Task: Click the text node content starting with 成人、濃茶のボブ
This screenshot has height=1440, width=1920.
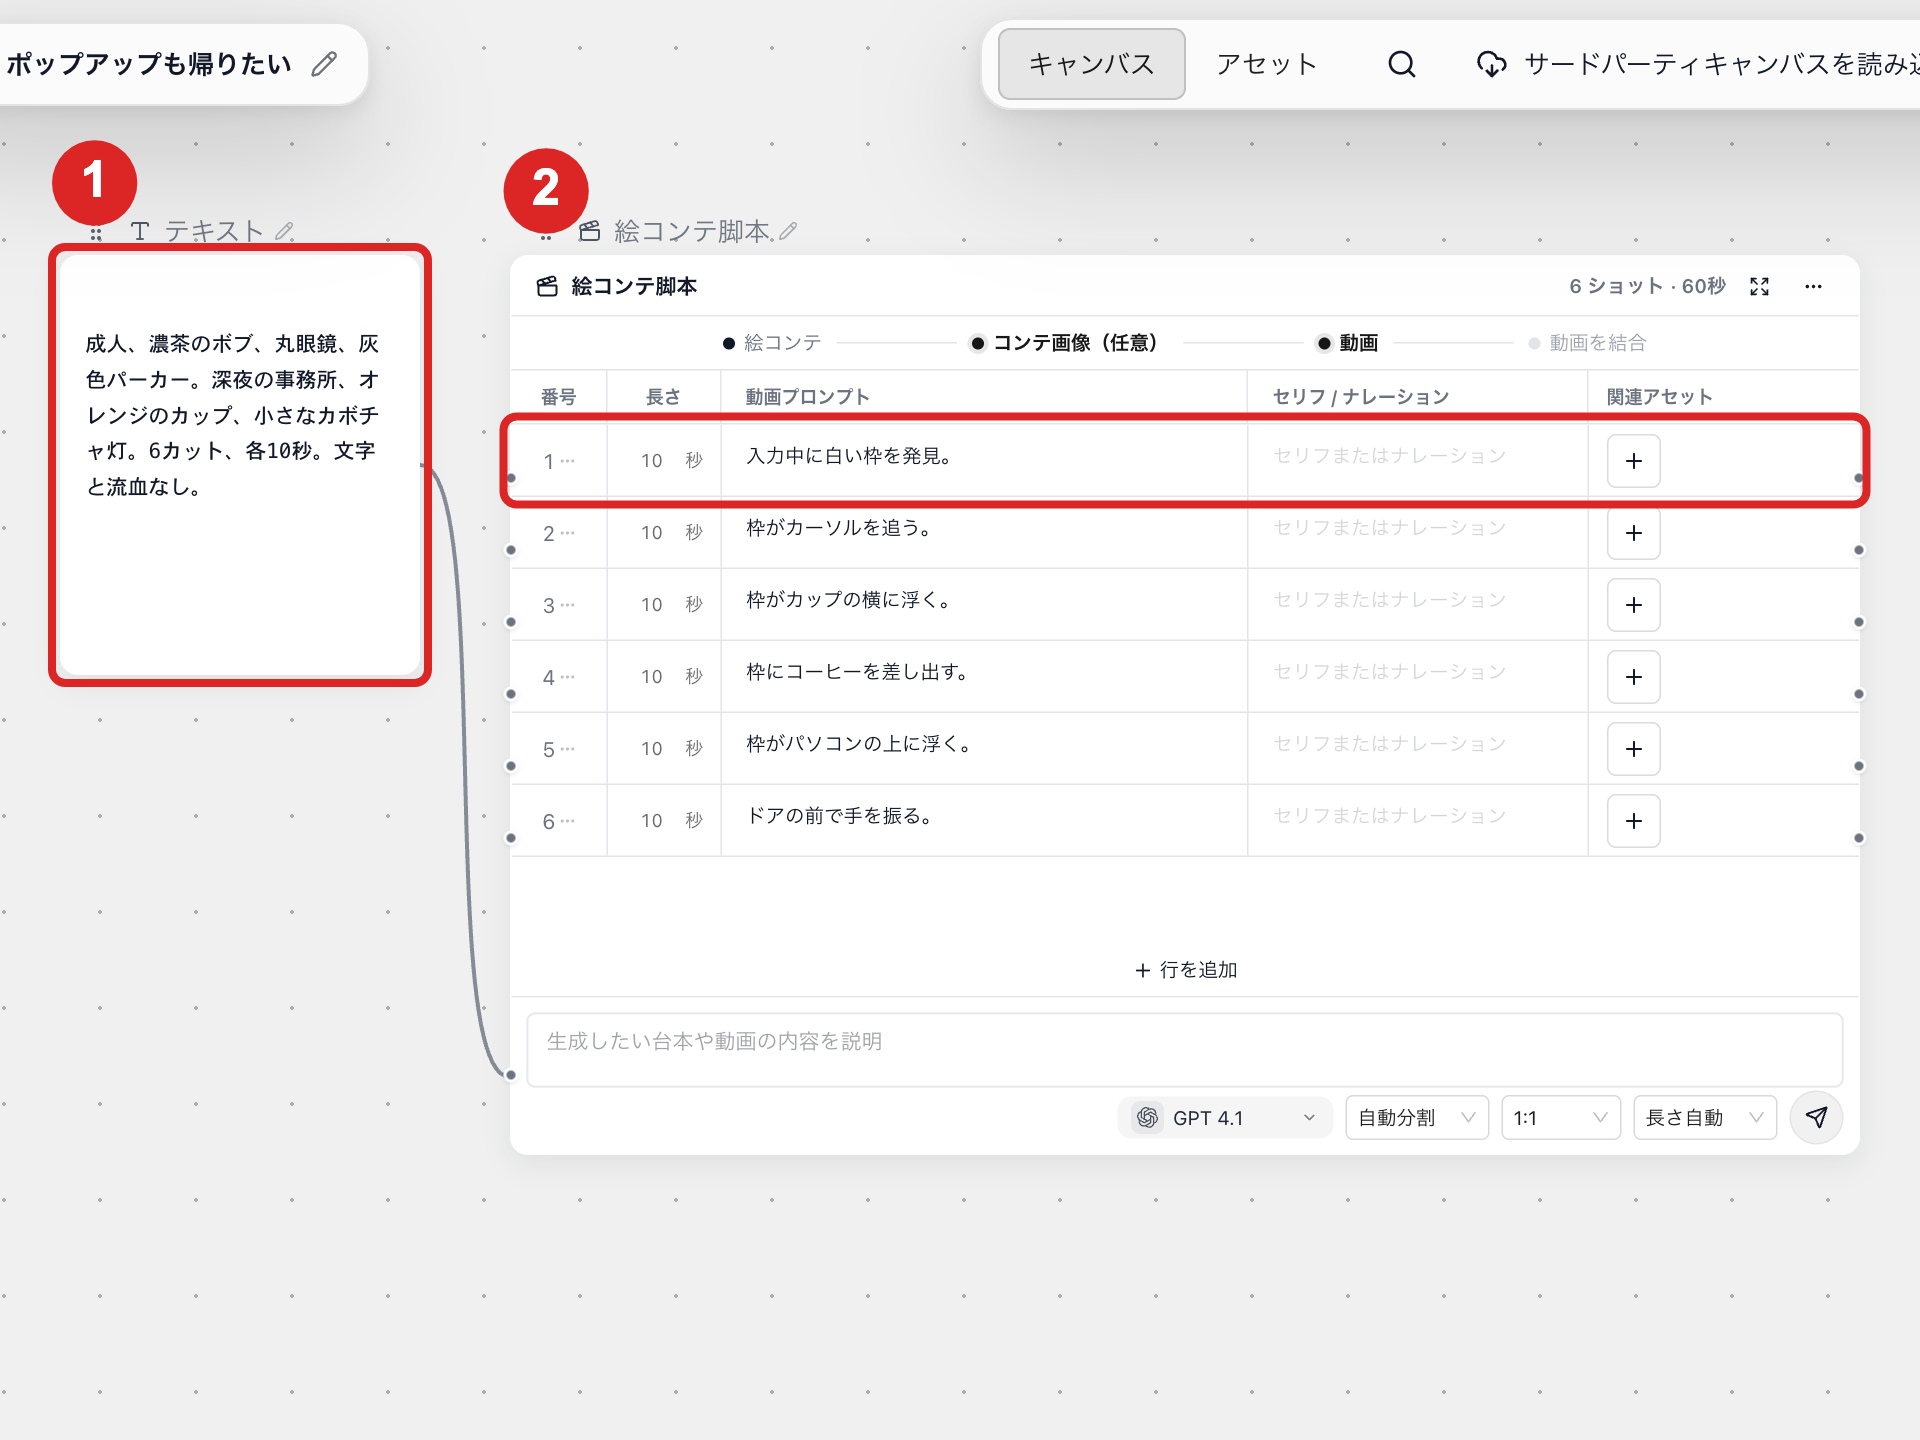Action: click(x=232, y=415)
